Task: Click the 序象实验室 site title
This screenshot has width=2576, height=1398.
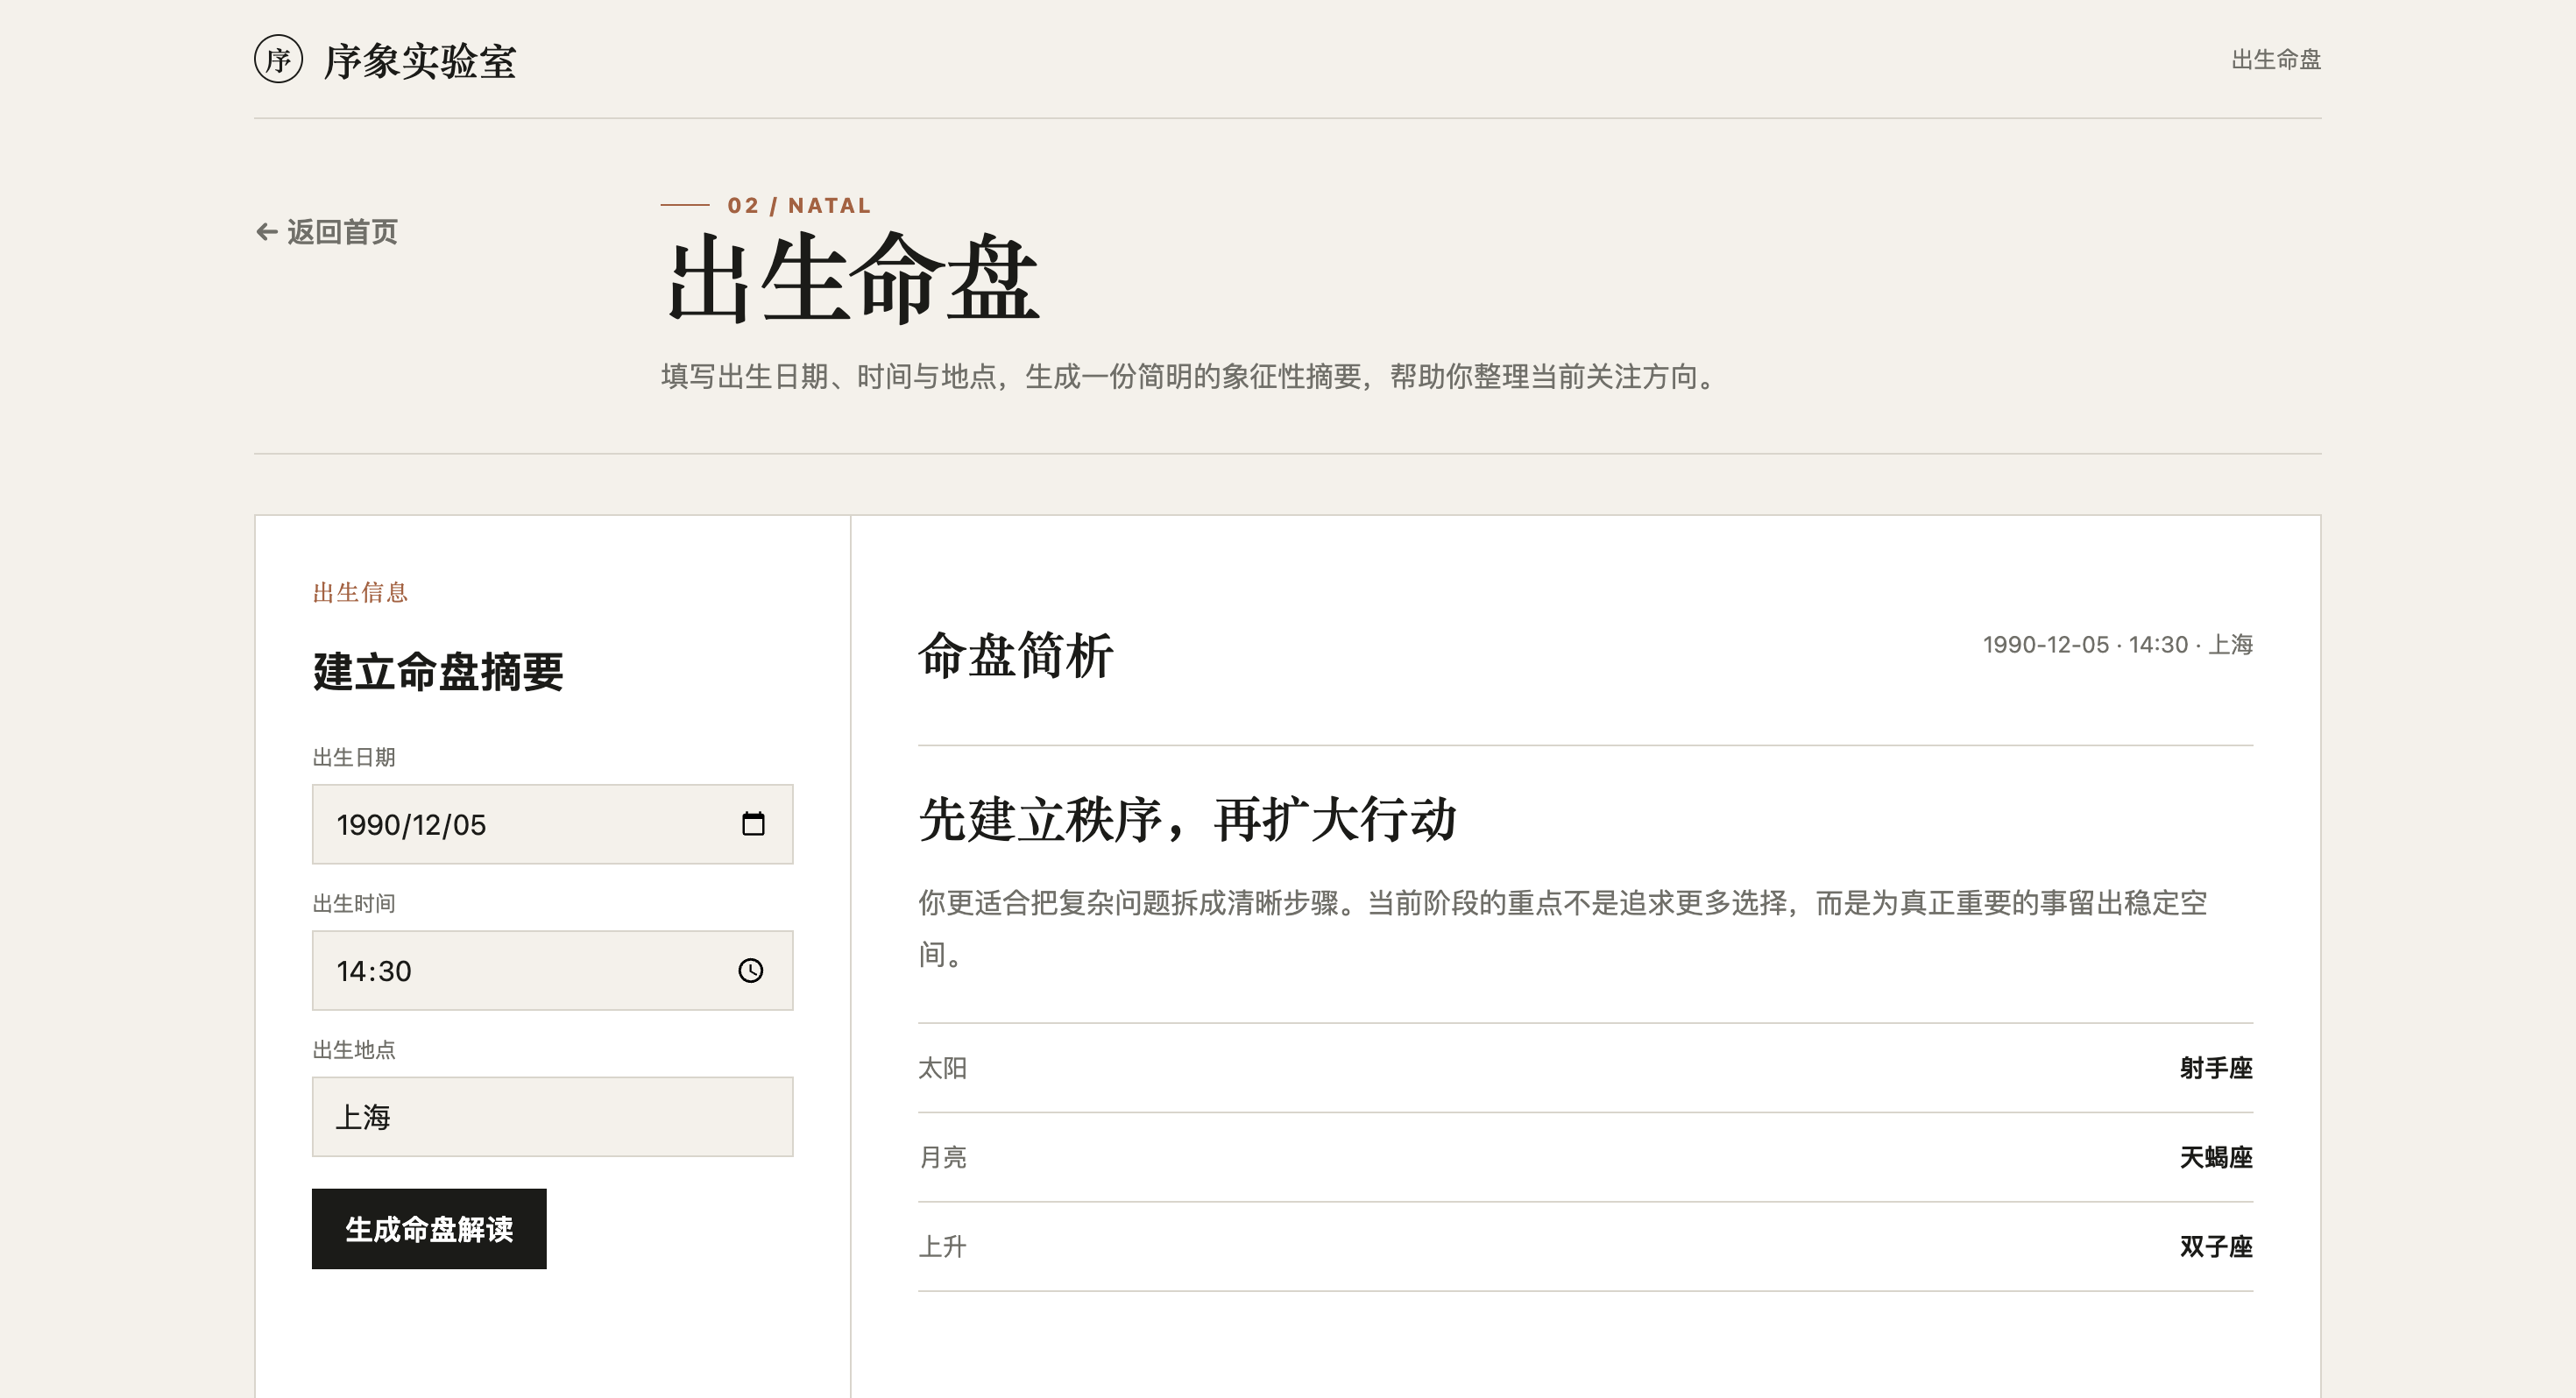Action: 420,61
